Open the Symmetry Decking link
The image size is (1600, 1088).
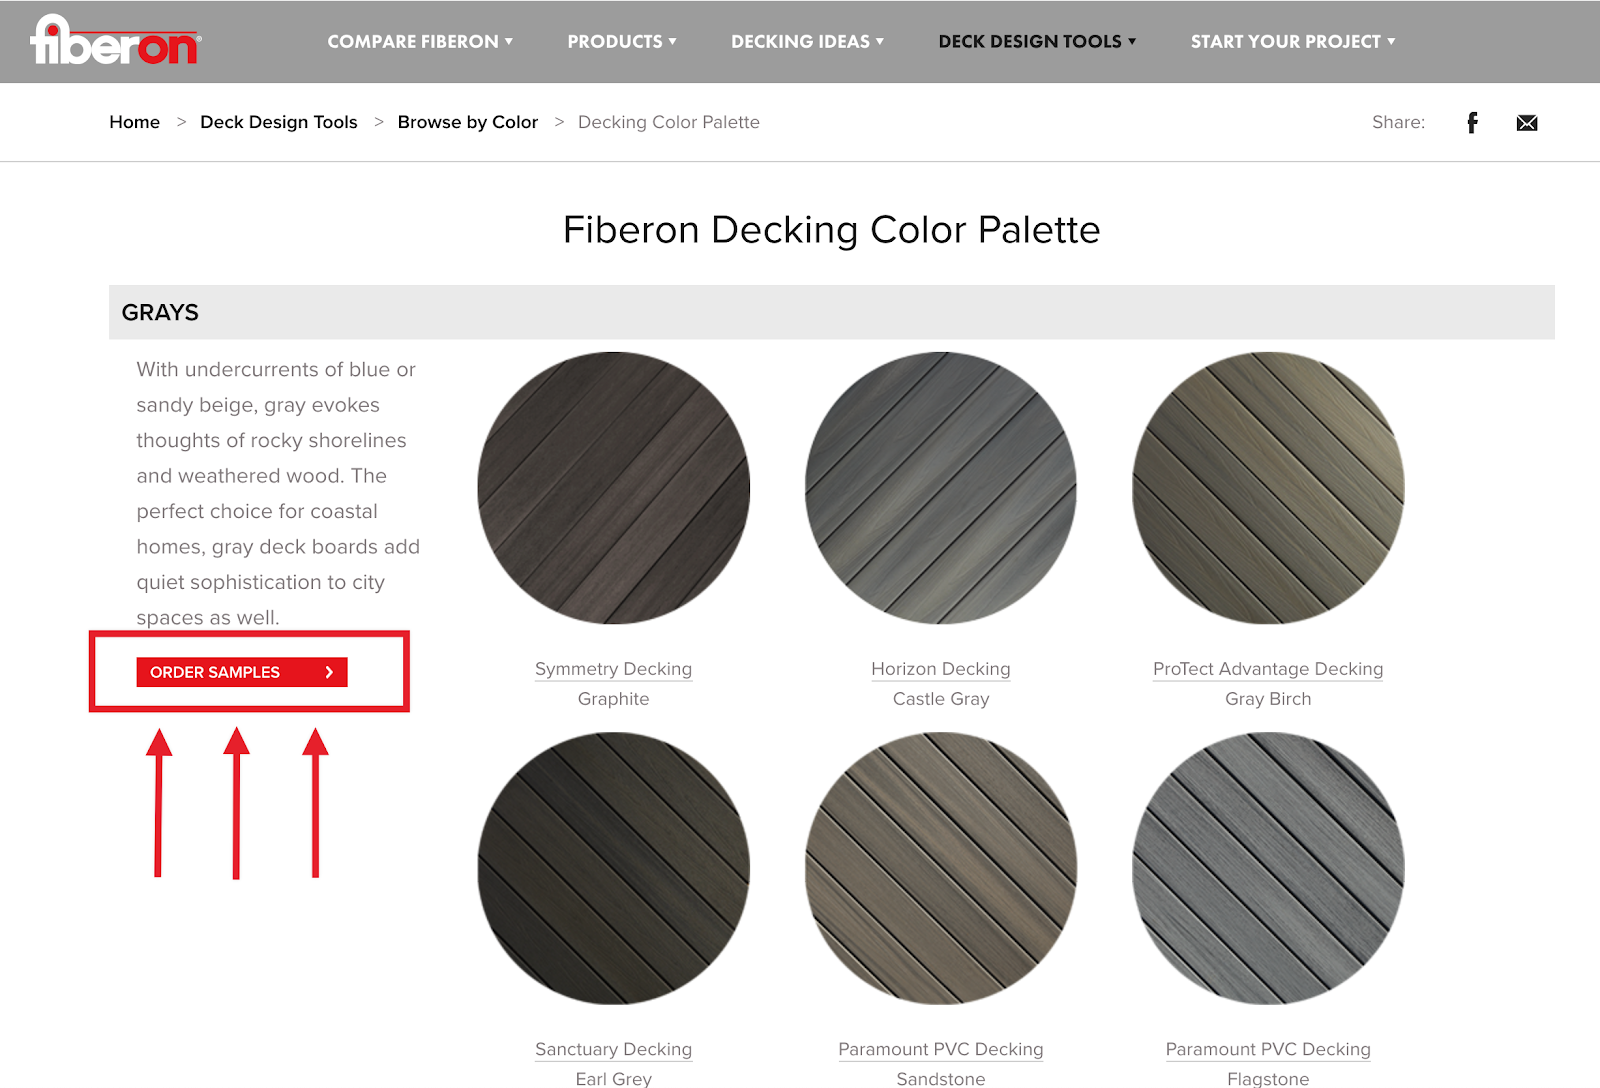coord(613,669)
